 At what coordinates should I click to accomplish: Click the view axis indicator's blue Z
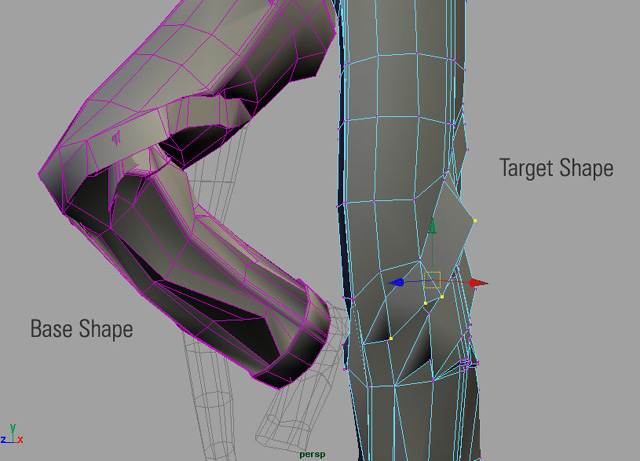coord(3,440)
